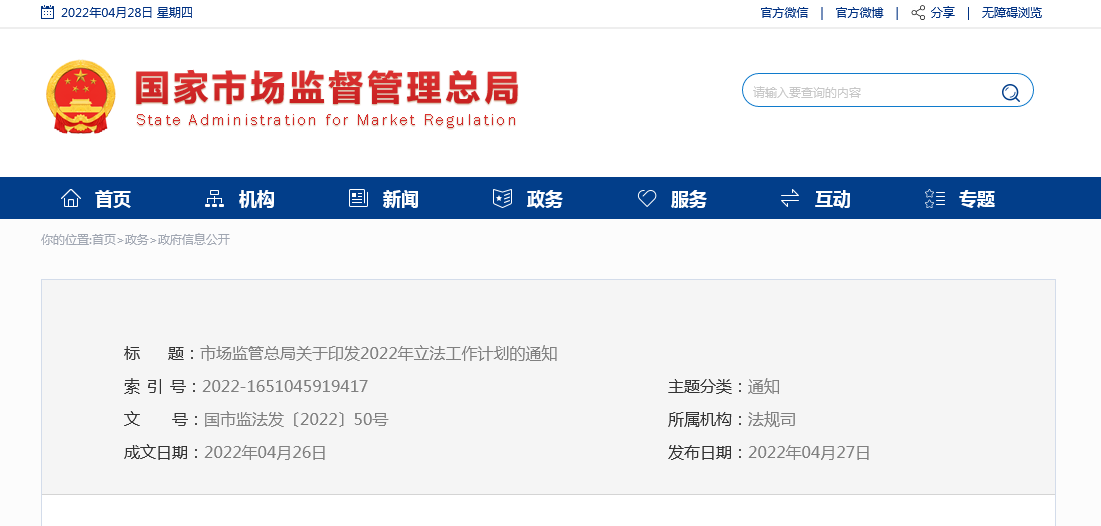Select the 所属机构 value 法规司
Viewport: 1101px width, 526px height.
click(x=772, y=419)
